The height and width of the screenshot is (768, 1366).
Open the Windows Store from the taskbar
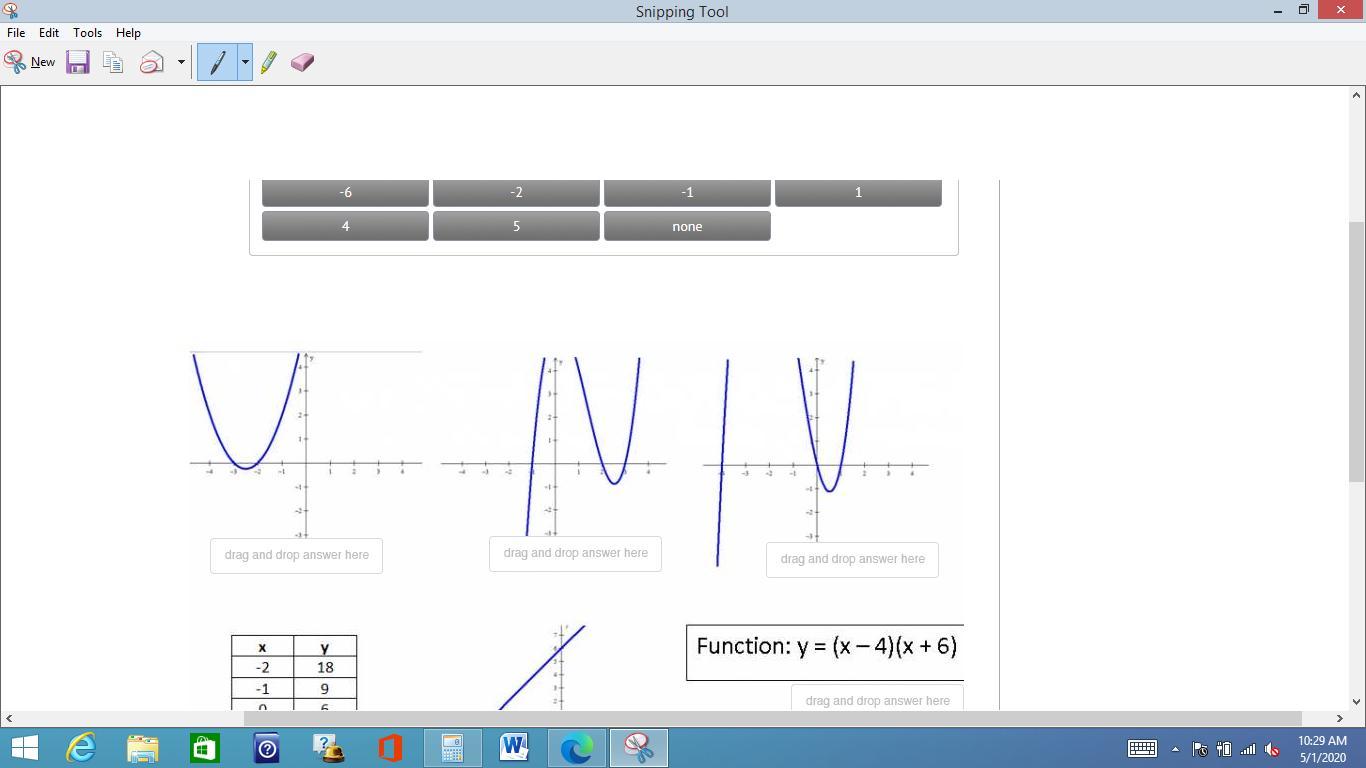(205, 748)
